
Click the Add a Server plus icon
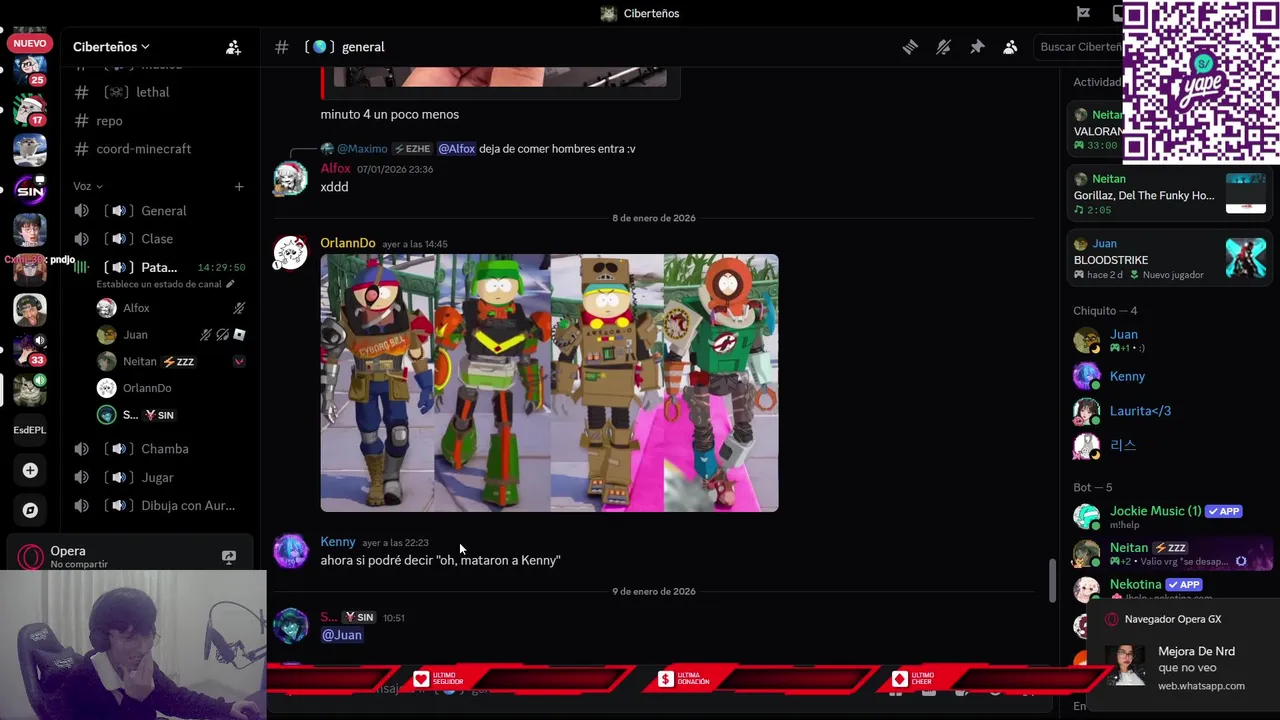coord(30,470)
